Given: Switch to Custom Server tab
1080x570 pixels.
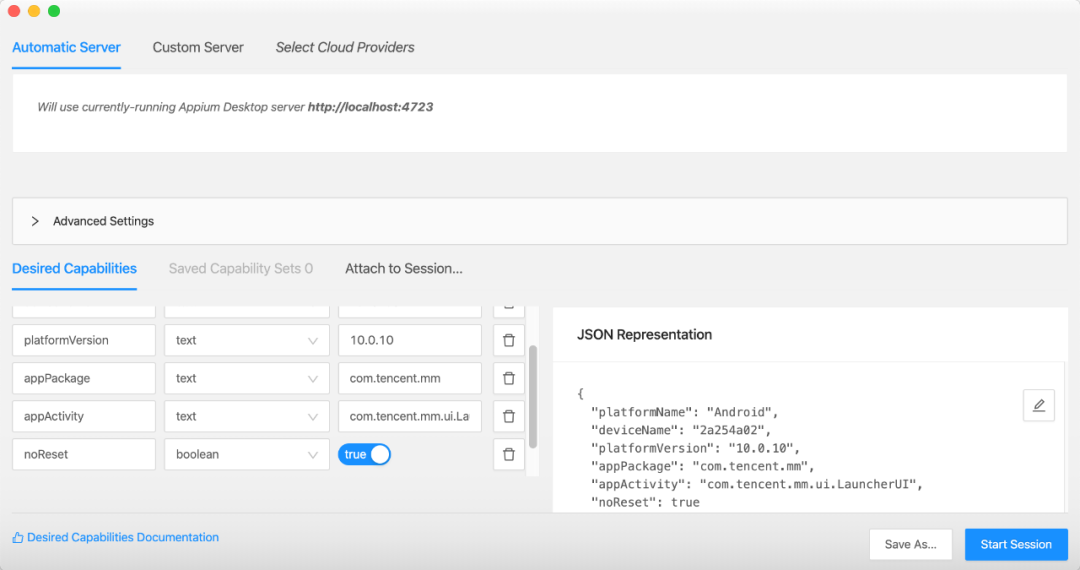Looking at the screenshot, I should point(198,47).
